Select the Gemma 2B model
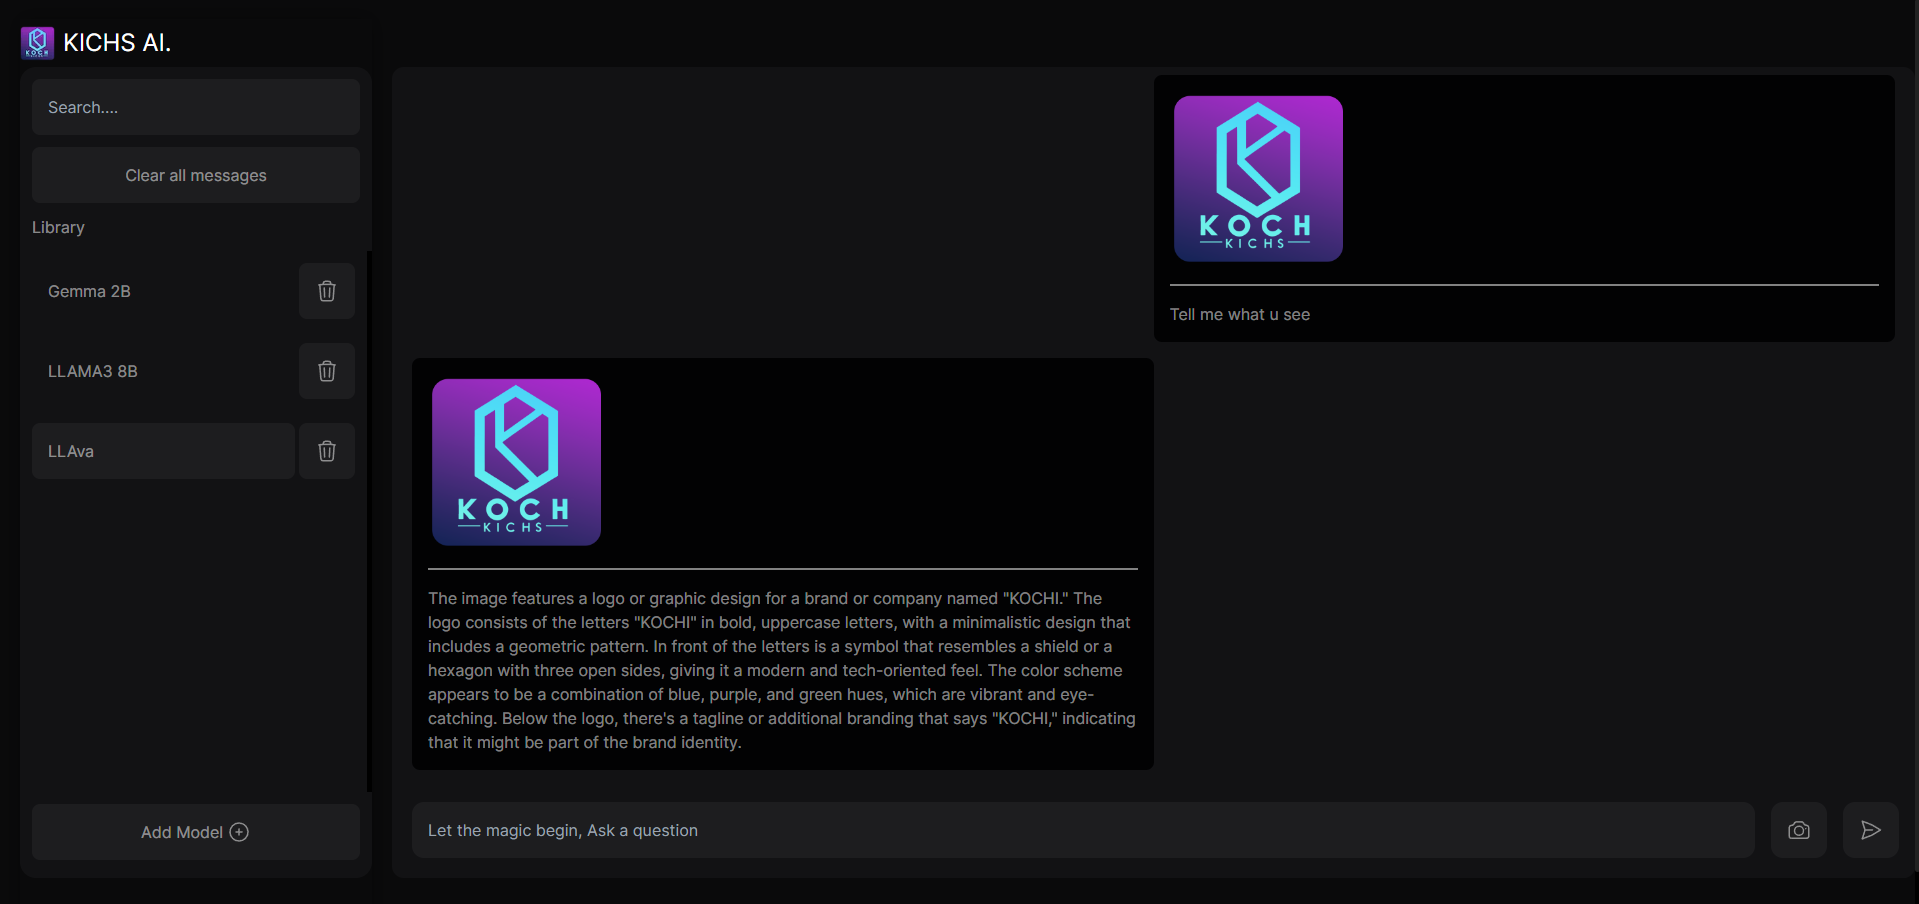 click(163, 291)
